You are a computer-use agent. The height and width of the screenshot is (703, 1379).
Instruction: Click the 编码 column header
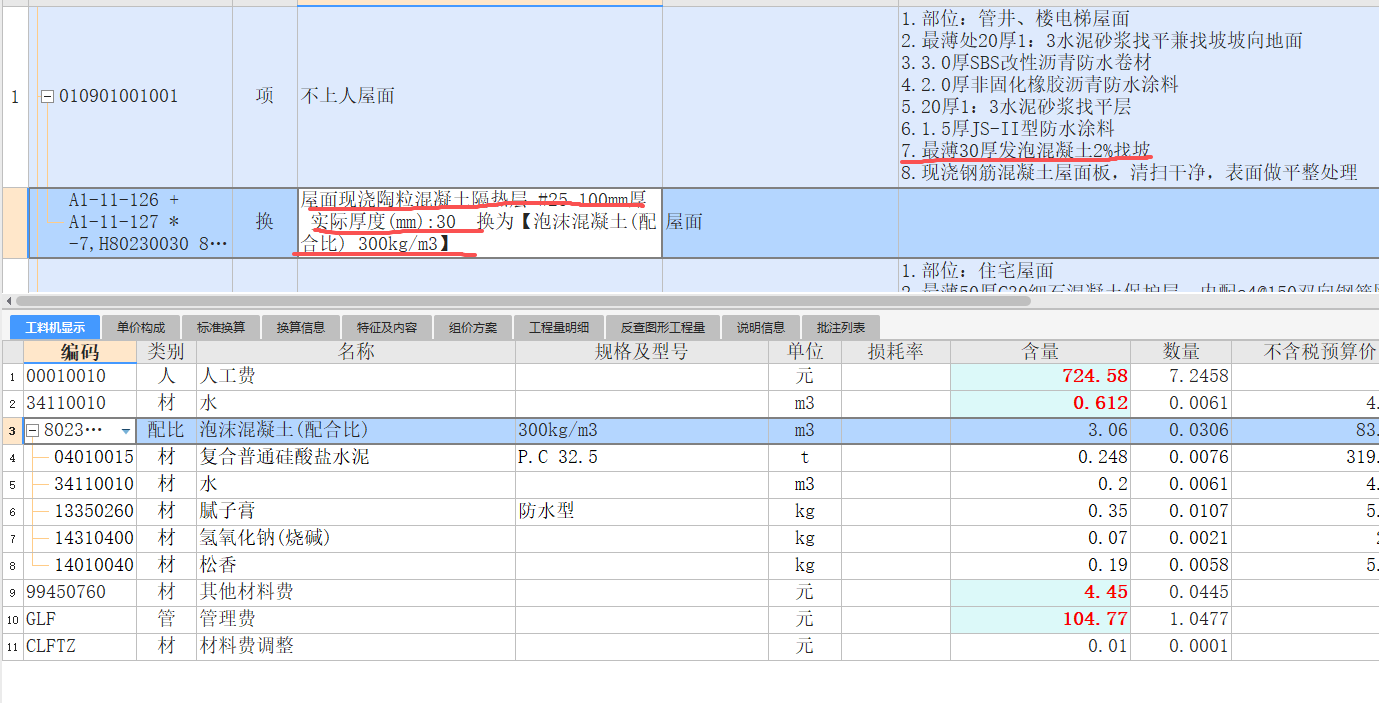click(80, 351)
